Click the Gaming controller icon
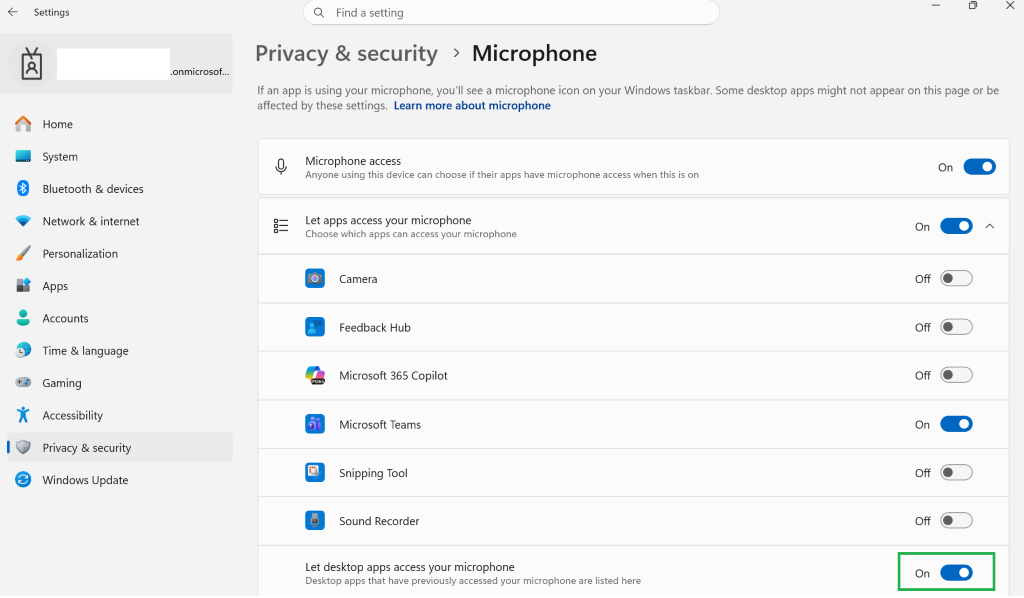 pos(24,383)
